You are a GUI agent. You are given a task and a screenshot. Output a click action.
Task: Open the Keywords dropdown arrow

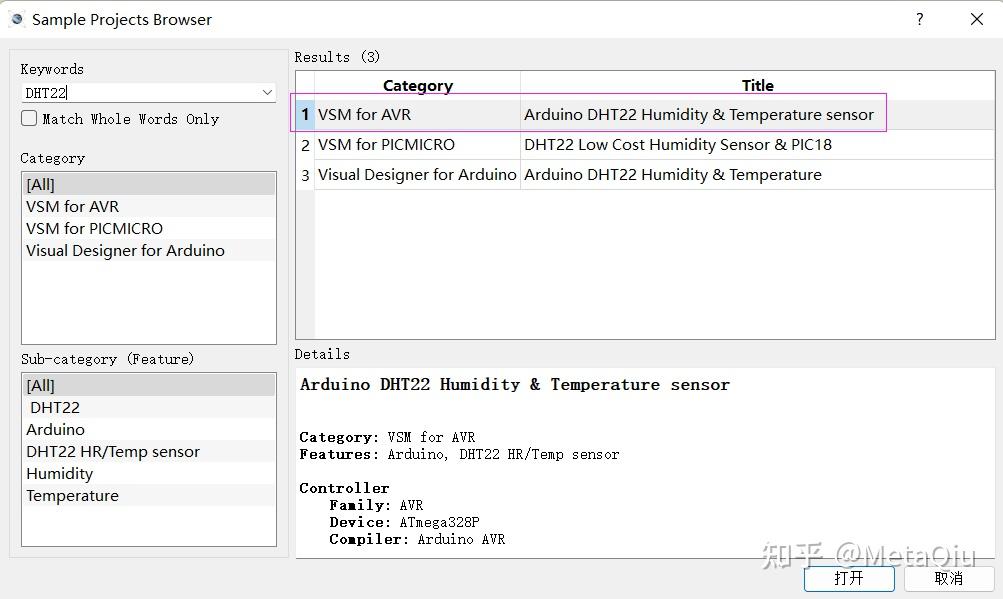tap(267, 93)
